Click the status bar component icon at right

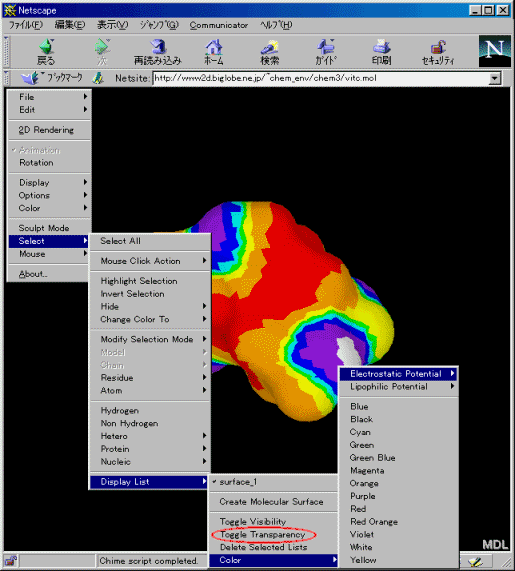click(475, 561)
